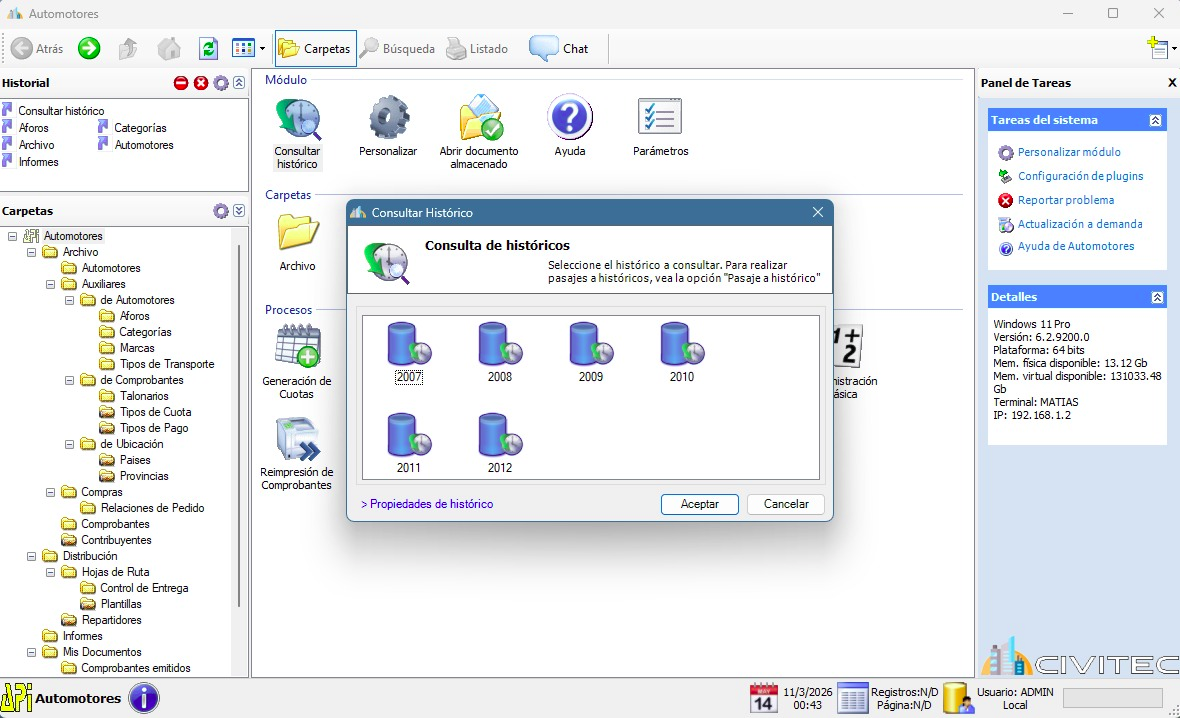Open the Parámetros module icon
The image size is (1180, 718).
661,126
